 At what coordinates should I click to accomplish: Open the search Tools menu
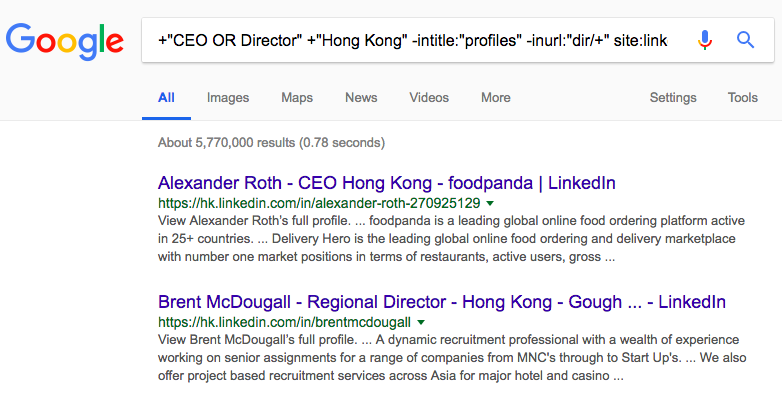coord(743,98)
